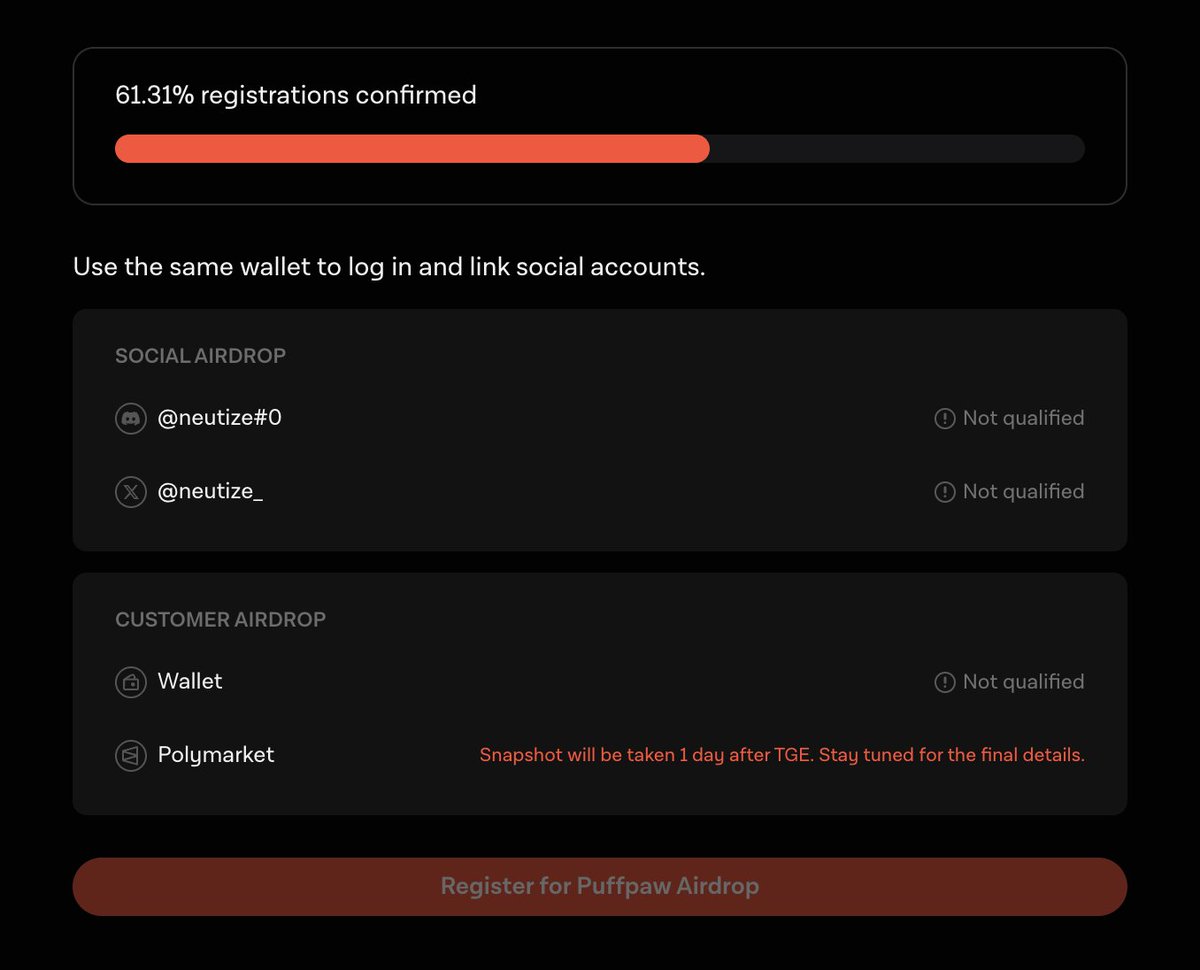Select the @neutize#0 Discord handle text
The height and width of the screenshot is (970, 1200).
220,418
